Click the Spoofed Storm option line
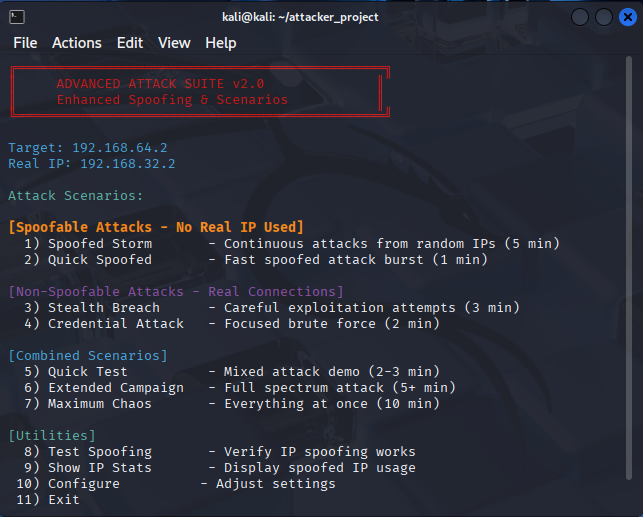This screenshot has width=643, height=517. 292,244
